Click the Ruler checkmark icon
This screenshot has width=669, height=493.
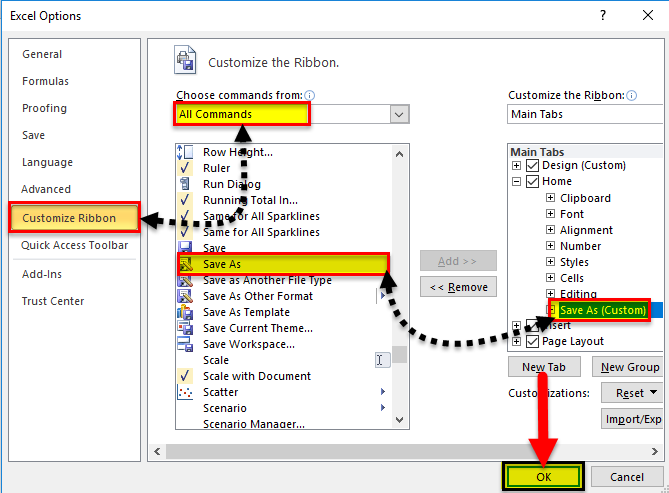point(185,168)
